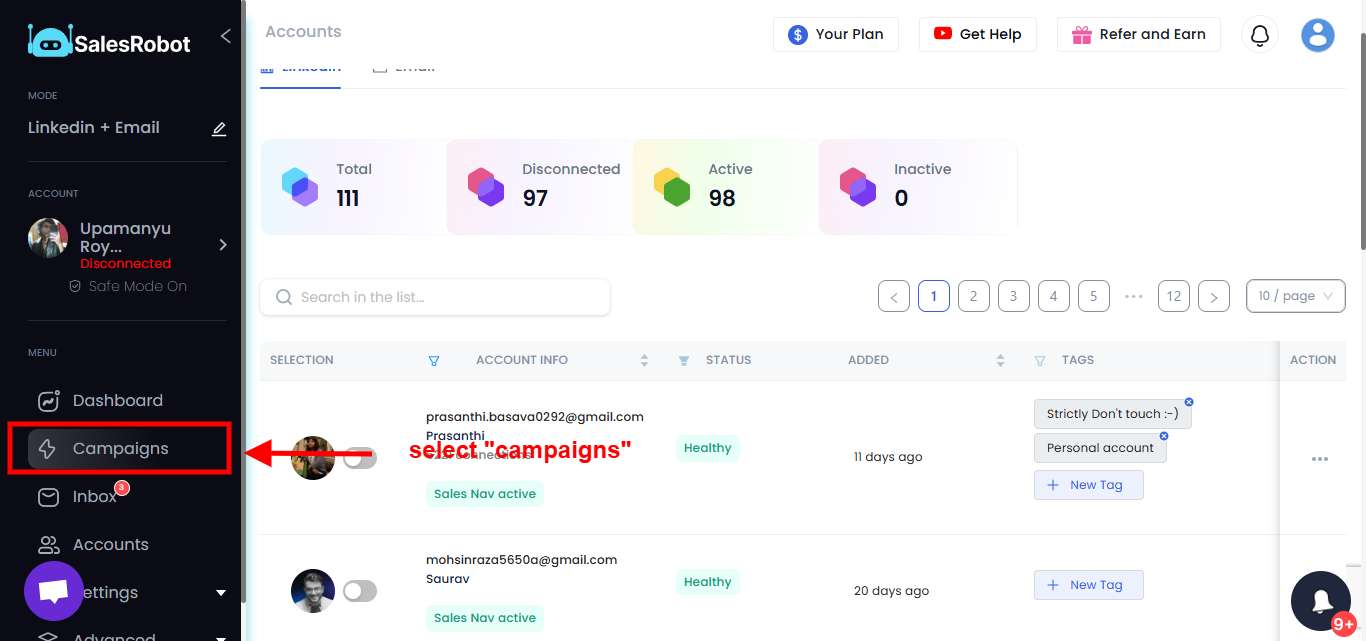Image resolution: width=1366 pixels, height=641 pixels.
Task: Select page 1 in pagination
Action: pos(934,296)
